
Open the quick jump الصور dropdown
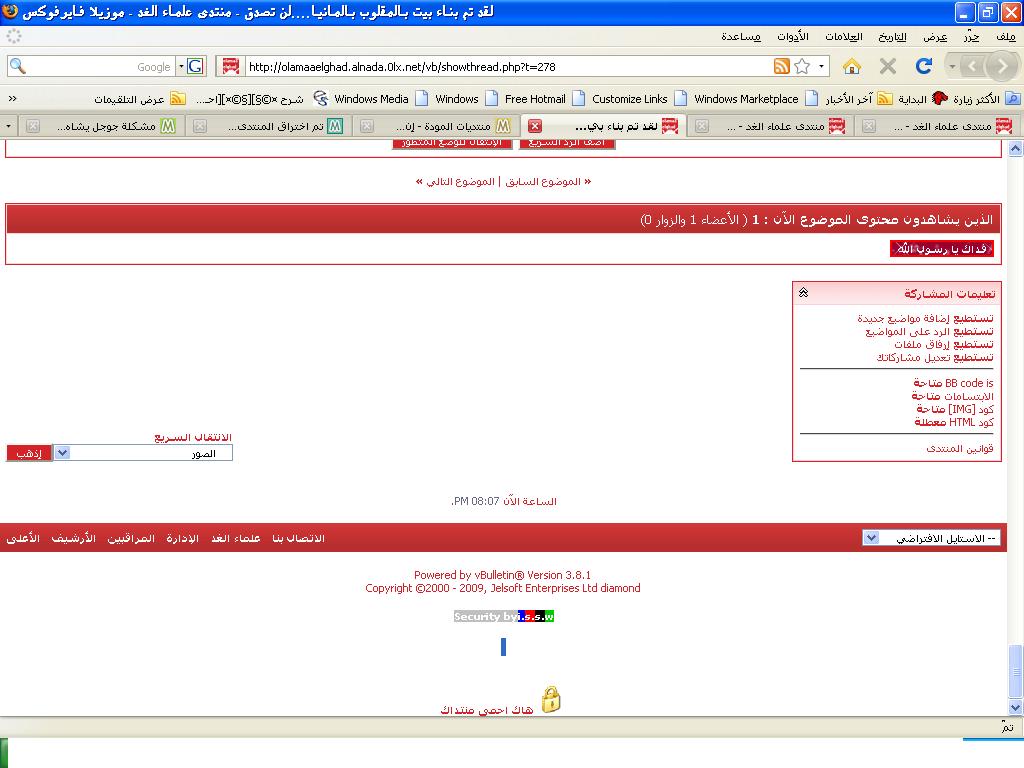[x=62, y=453]
